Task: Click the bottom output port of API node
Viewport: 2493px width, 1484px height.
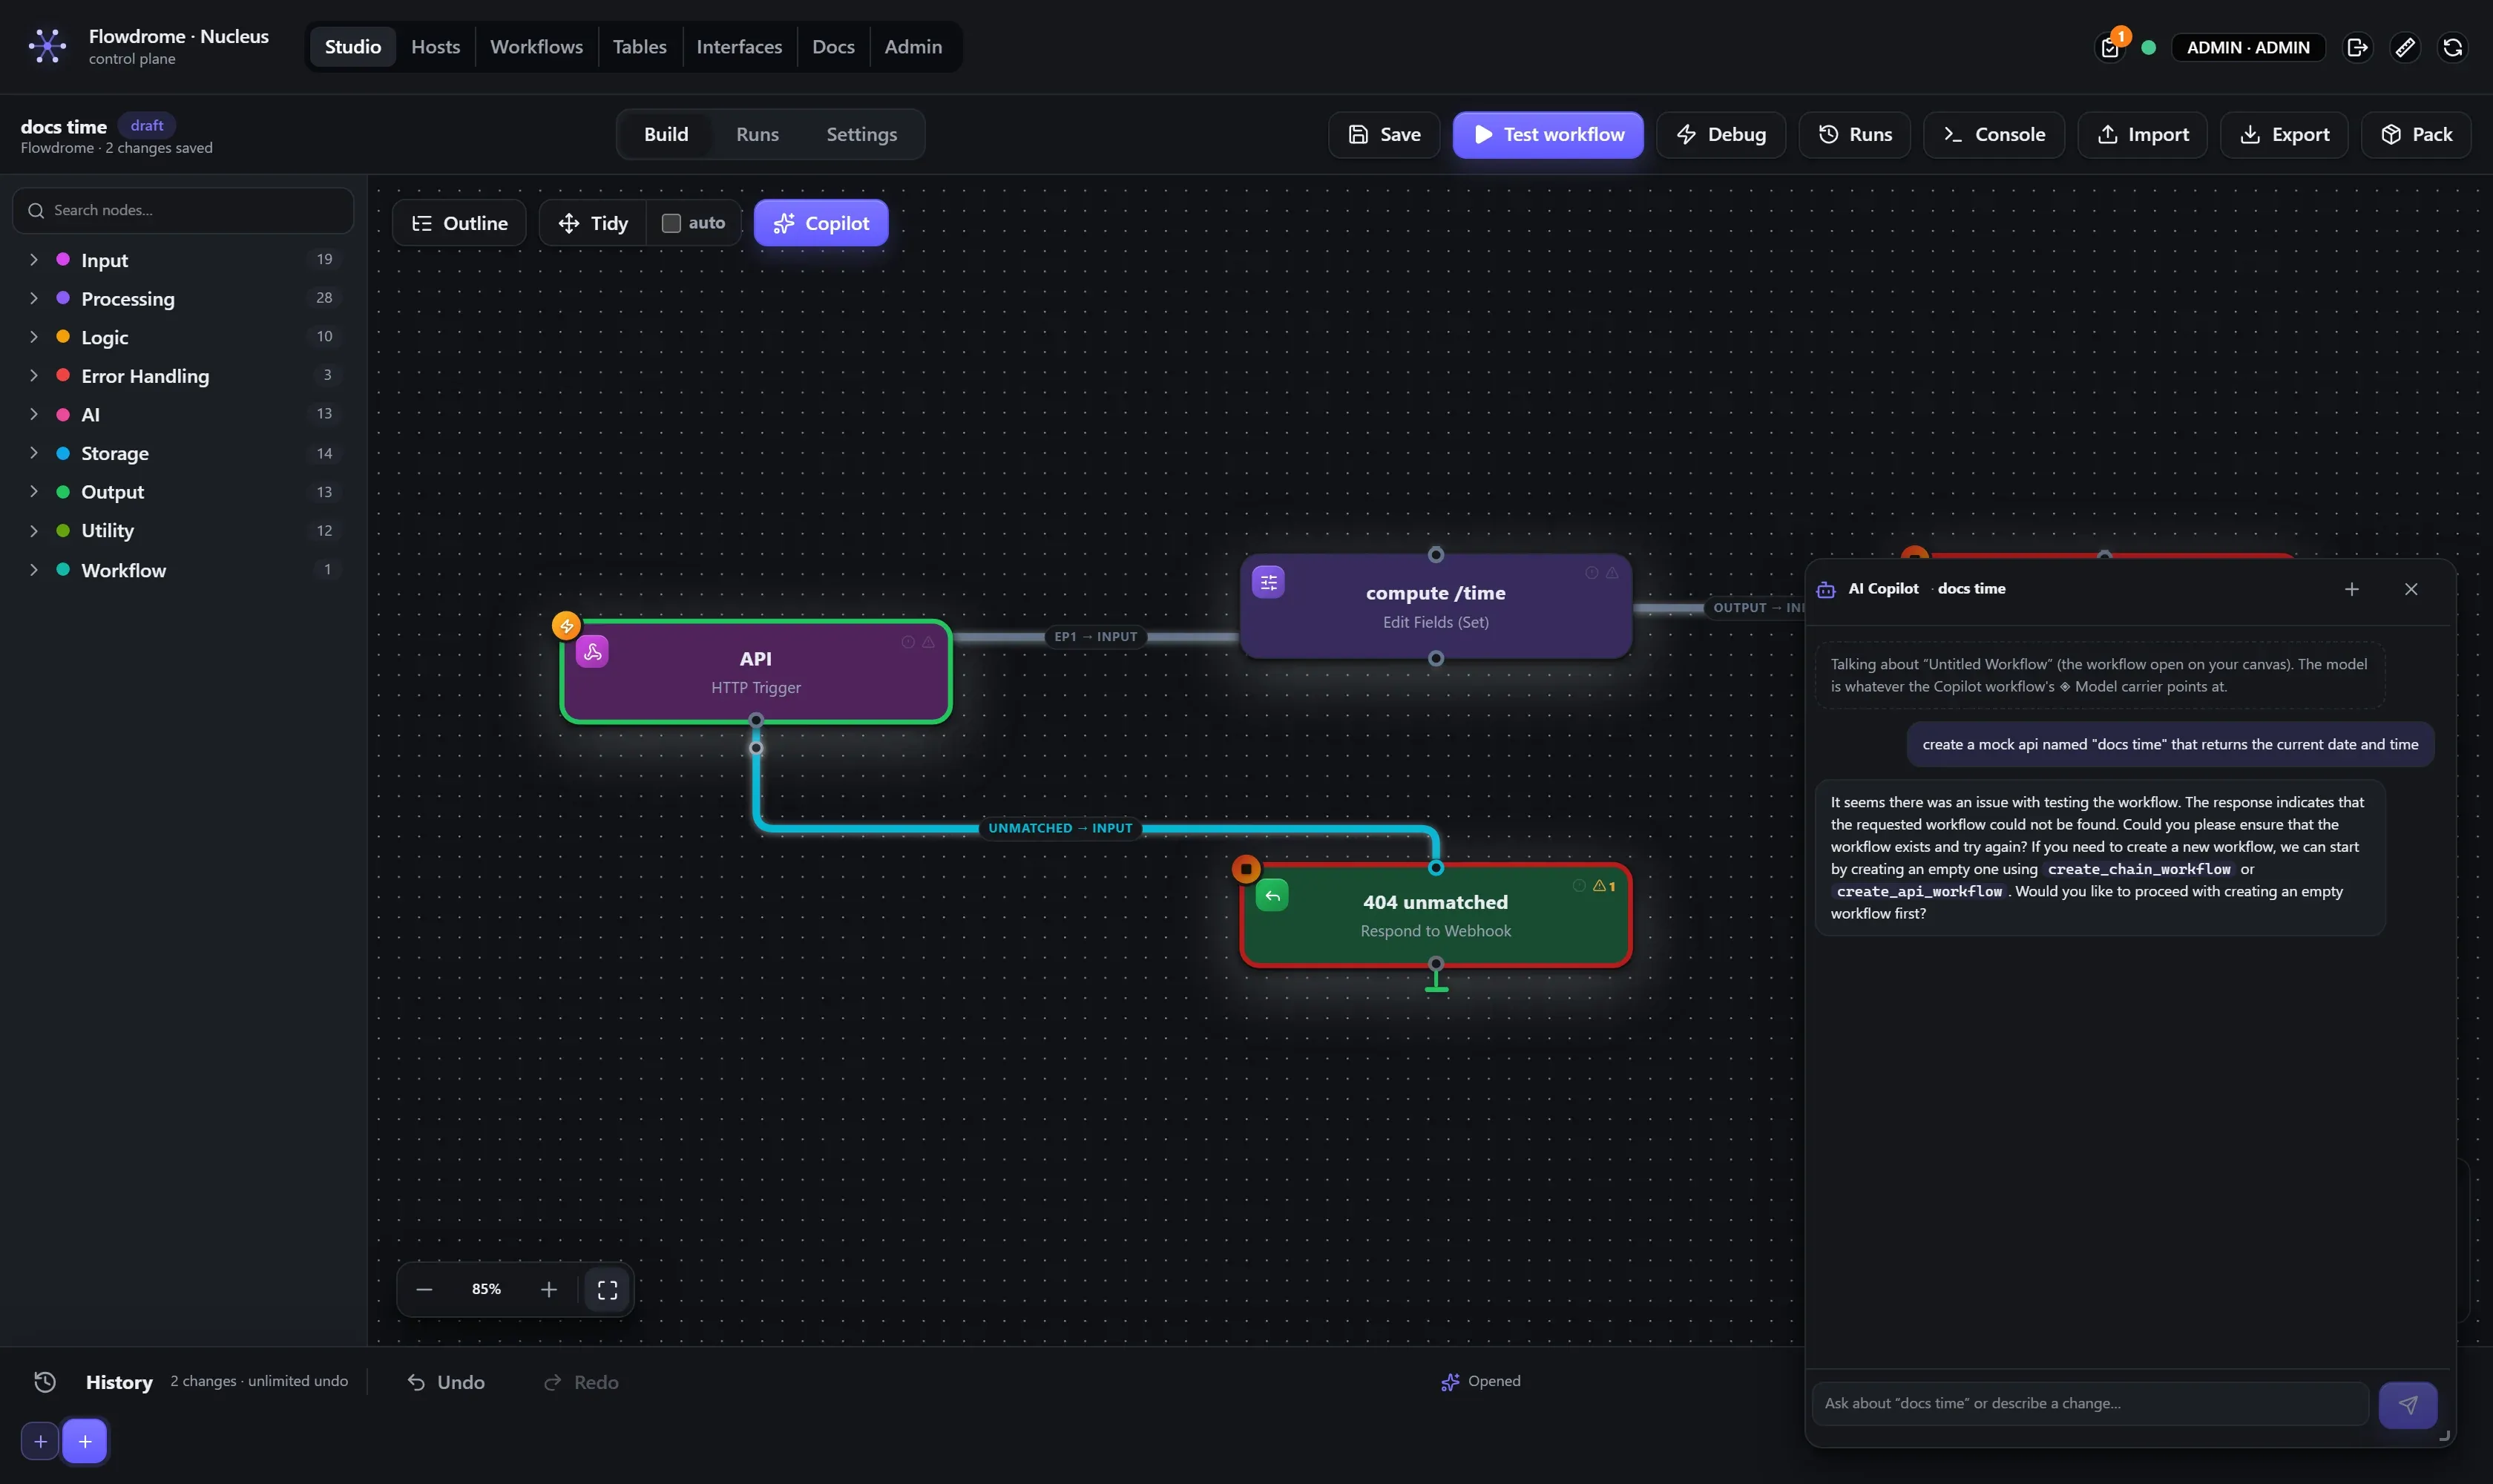Action: 756,721
